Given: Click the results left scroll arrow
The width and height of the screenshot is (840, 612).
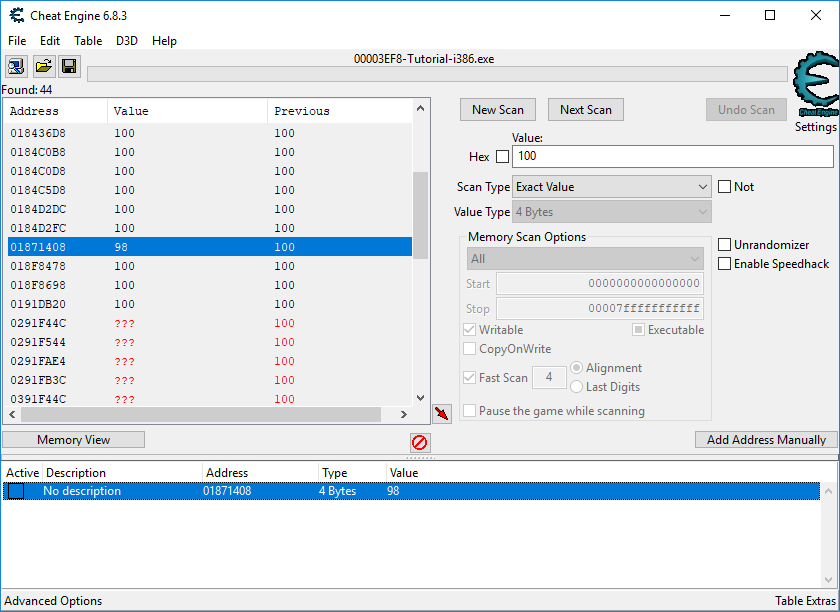Looking at the screenshot, I should pos(12,414).
